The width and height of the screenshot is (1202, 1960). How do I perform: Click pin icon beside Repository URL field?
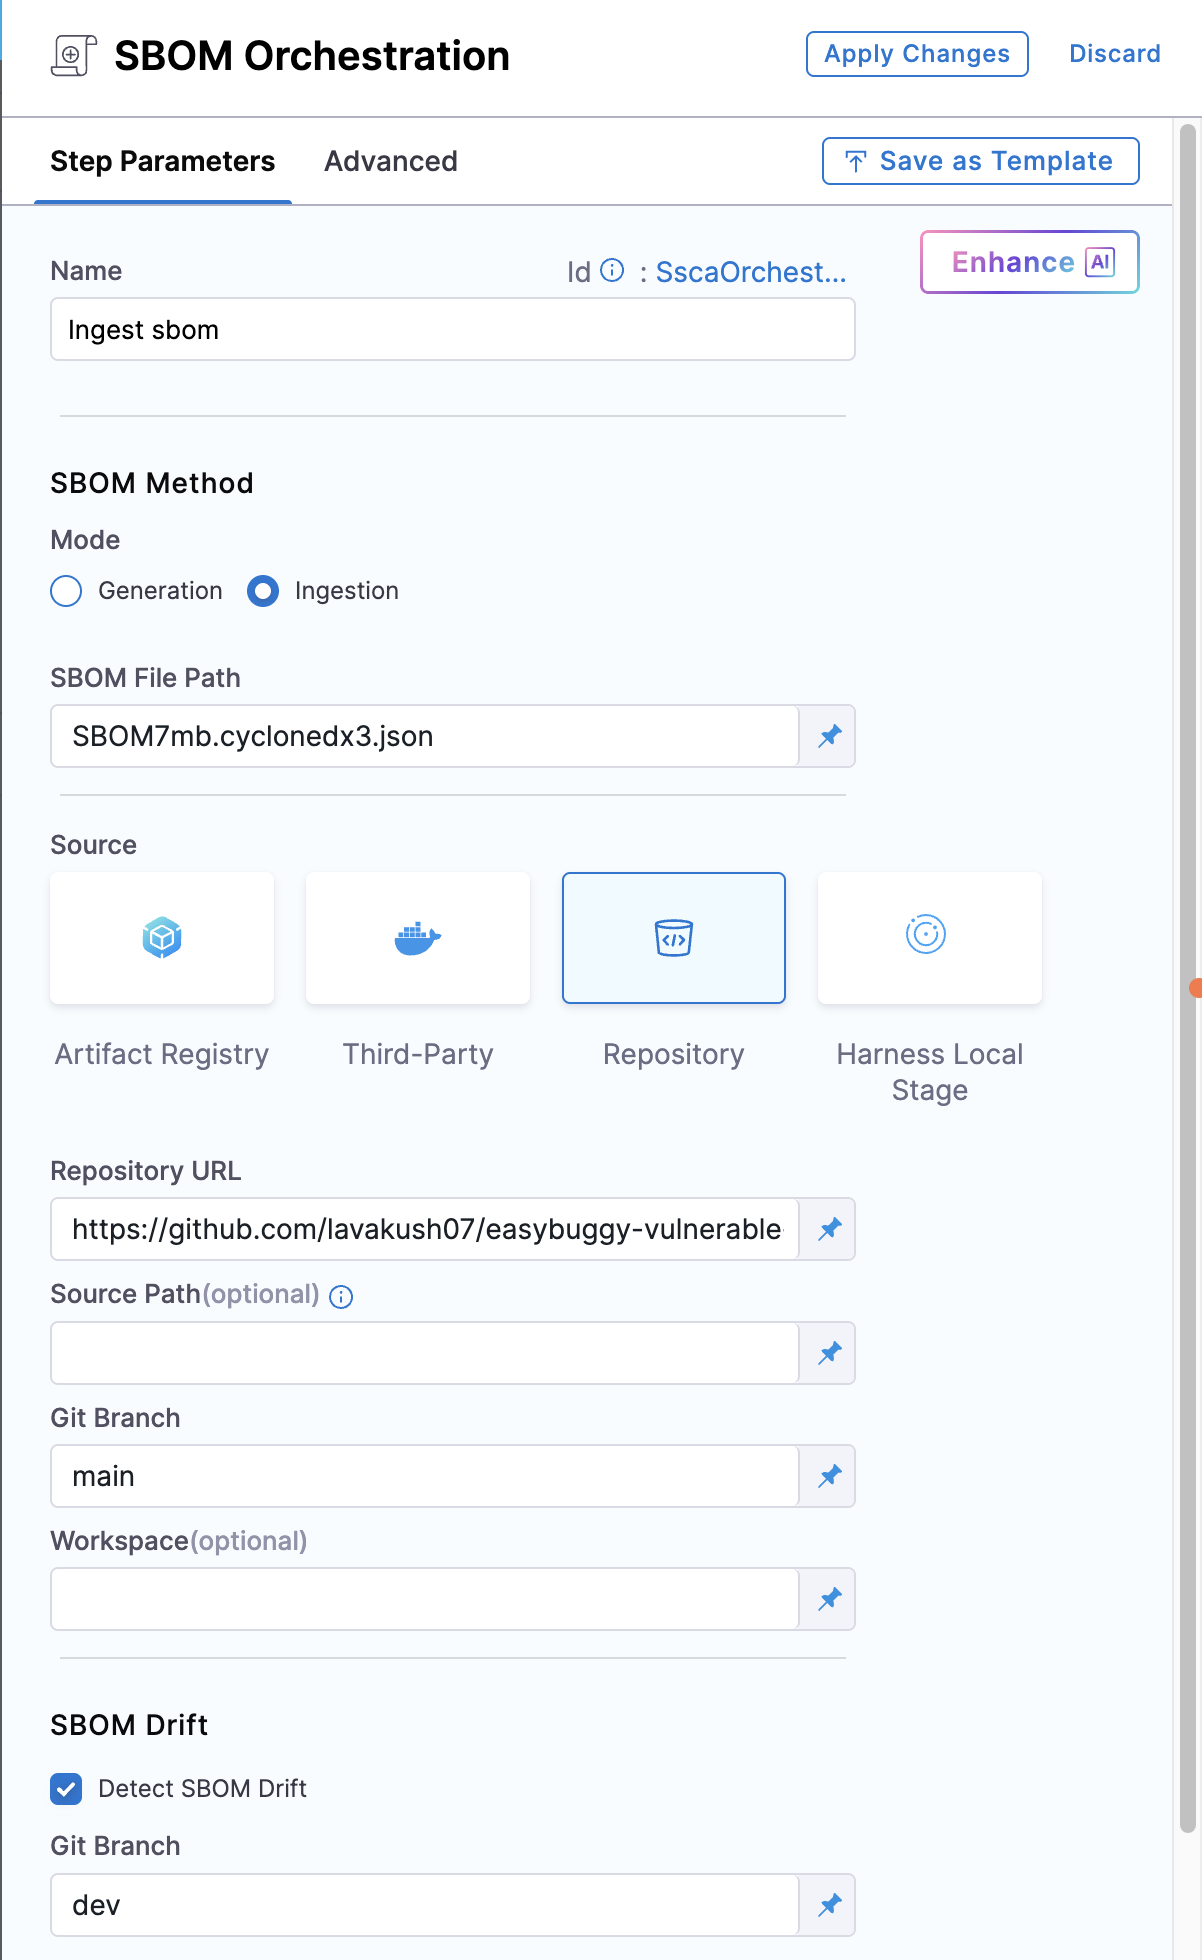coord(829,1229)
